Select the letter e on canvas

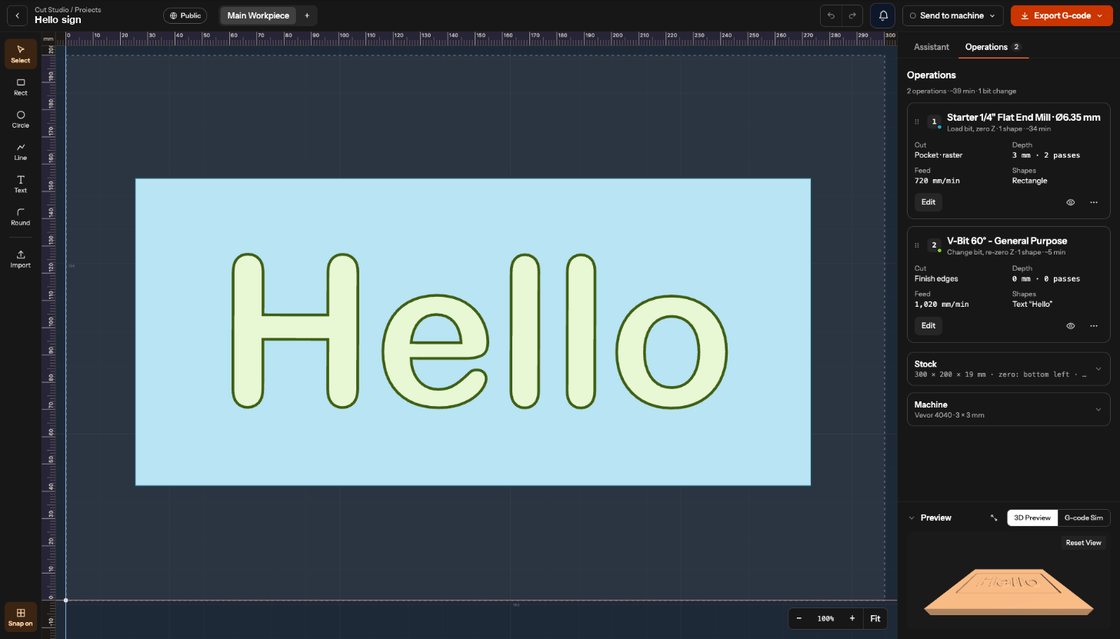point(436,352)
